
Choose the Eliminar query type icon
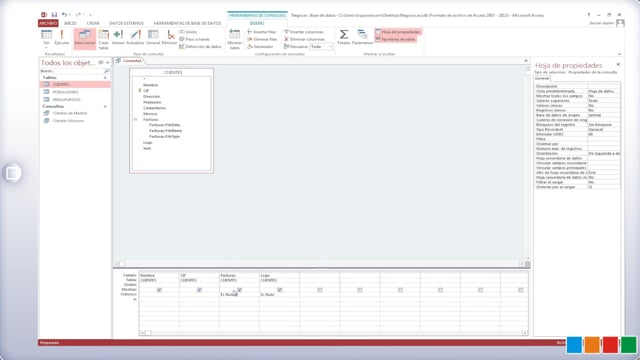tap(169, 37)
